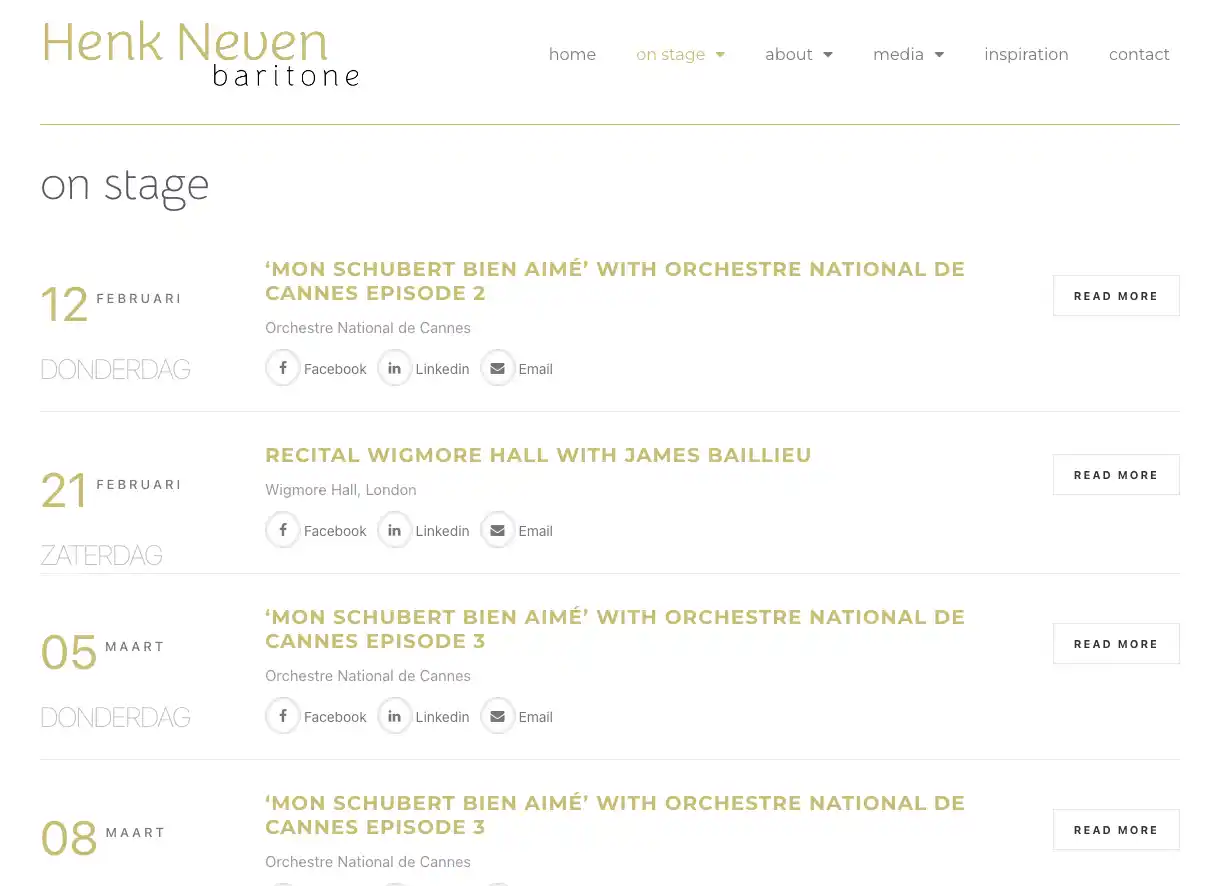The height and width of the screenshot is (886, 1226).
Task: Click LinkedIn share icon for 12 Februari event
Action: (x=394, y=368)
